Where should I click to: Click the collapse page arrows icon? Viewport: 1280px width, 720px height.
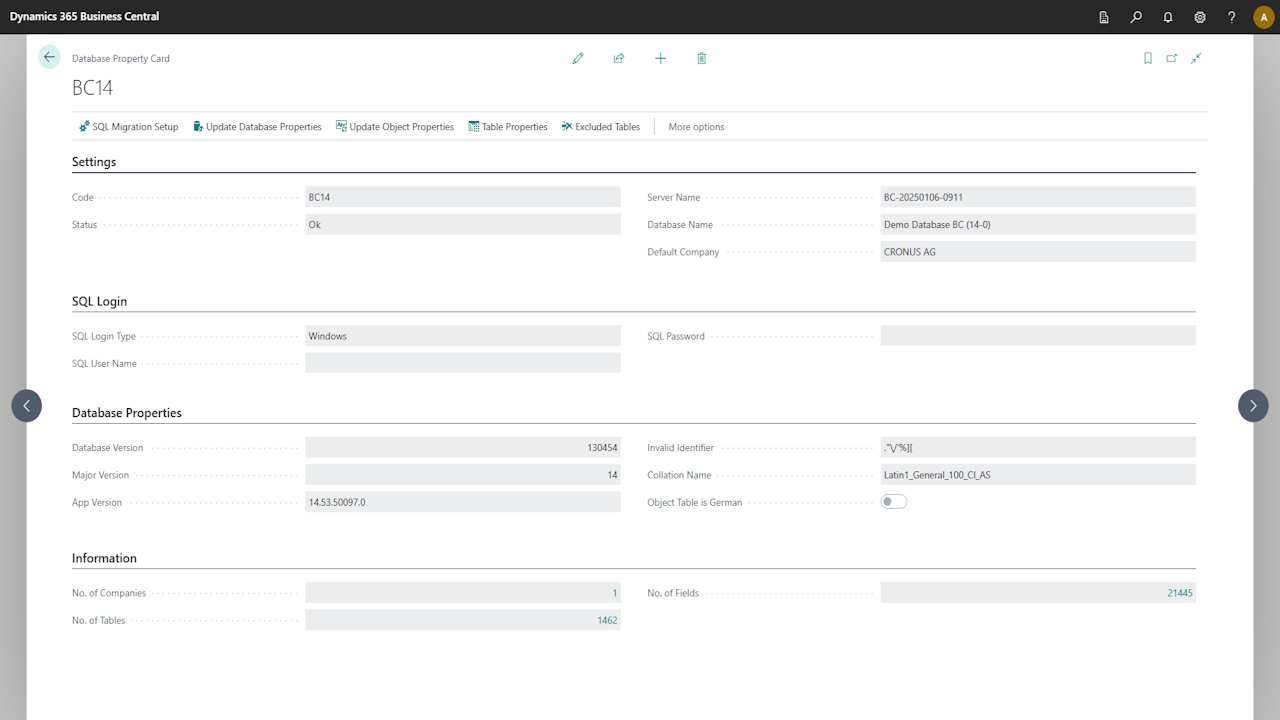click(1196, 58)
